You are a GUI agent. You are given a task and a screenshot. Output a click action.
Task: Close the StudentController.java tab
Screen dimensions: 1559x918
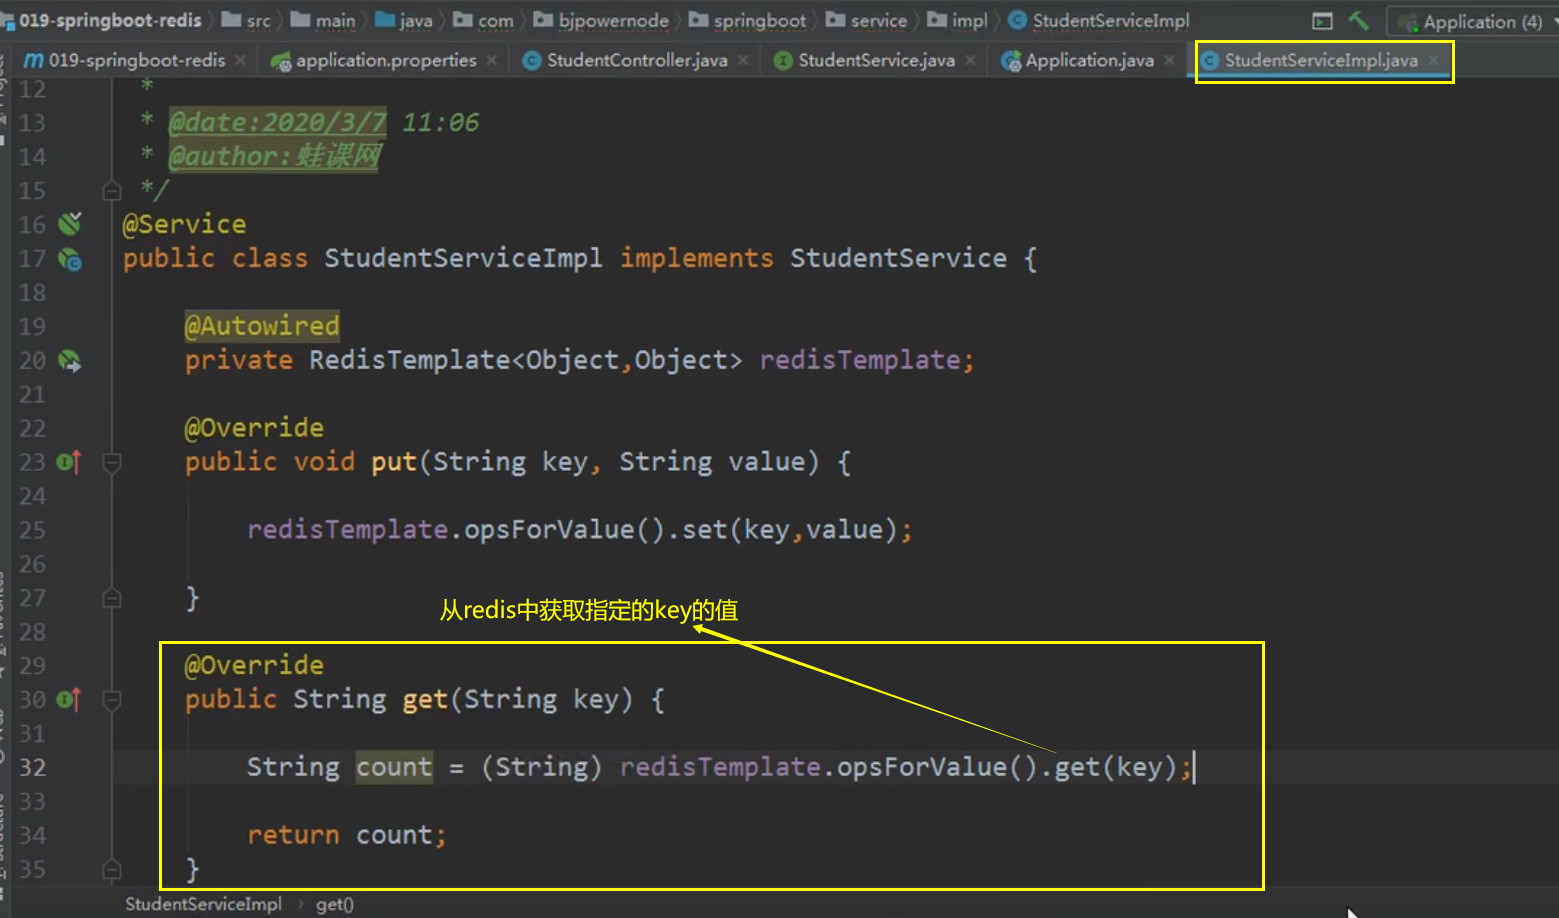pyautogui.click(x=743, y=60)
